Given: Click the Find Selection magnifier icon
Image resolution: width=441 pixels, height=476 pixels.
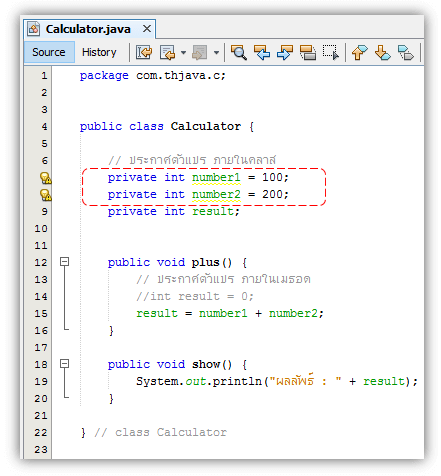Looking at the screenshot, I should click(239, 52).
